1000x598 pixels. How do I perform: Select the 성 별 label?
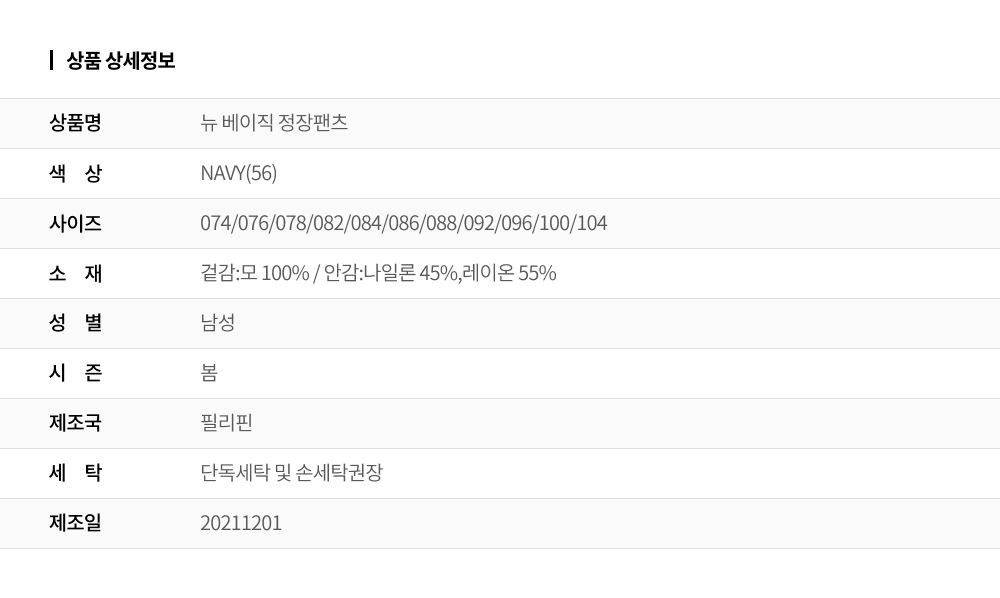tap(75, 323)
